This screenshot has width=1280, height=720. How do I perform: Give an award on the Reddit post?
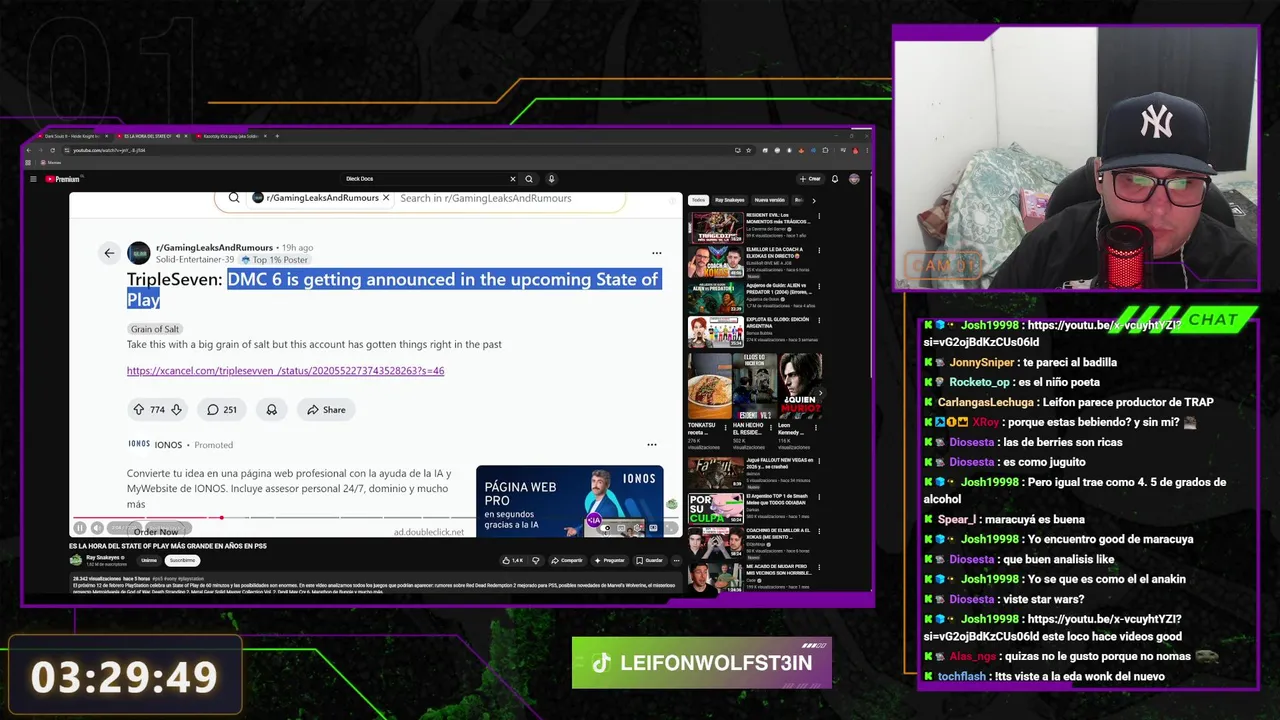click(271, 409)
